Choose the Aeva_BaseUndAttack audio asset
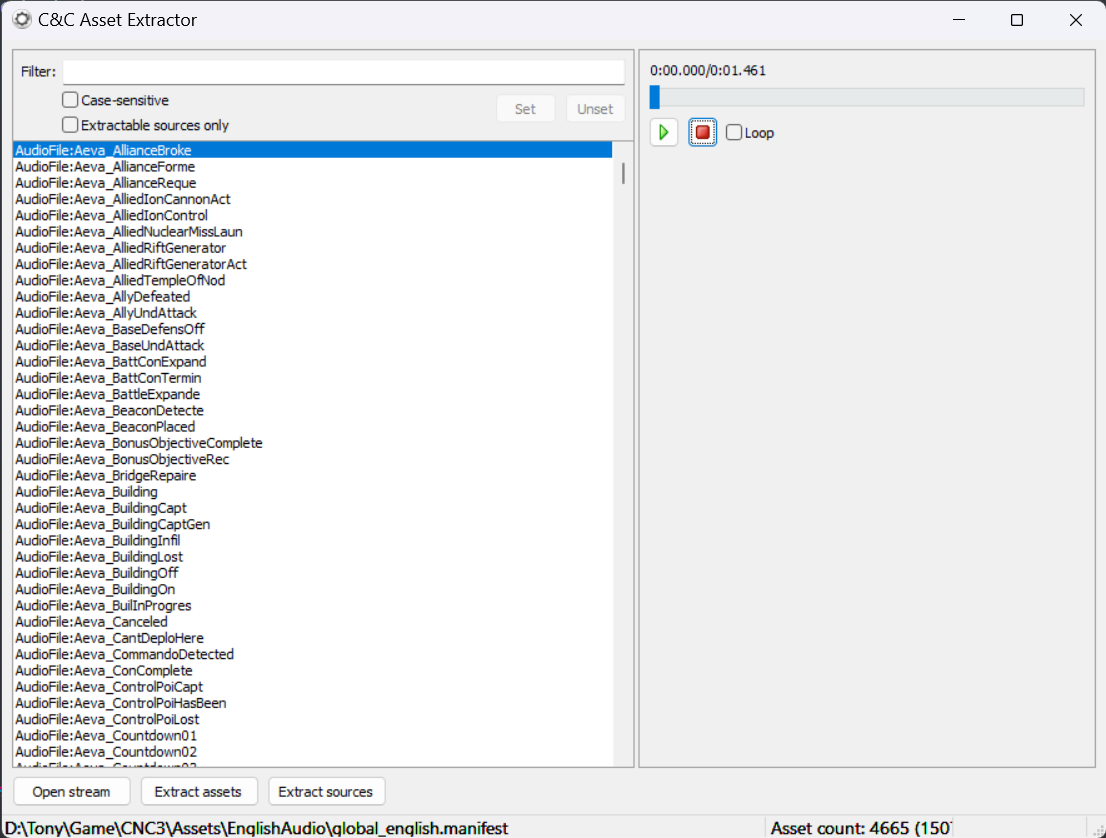1106x838 pixels. pos(110,345)
